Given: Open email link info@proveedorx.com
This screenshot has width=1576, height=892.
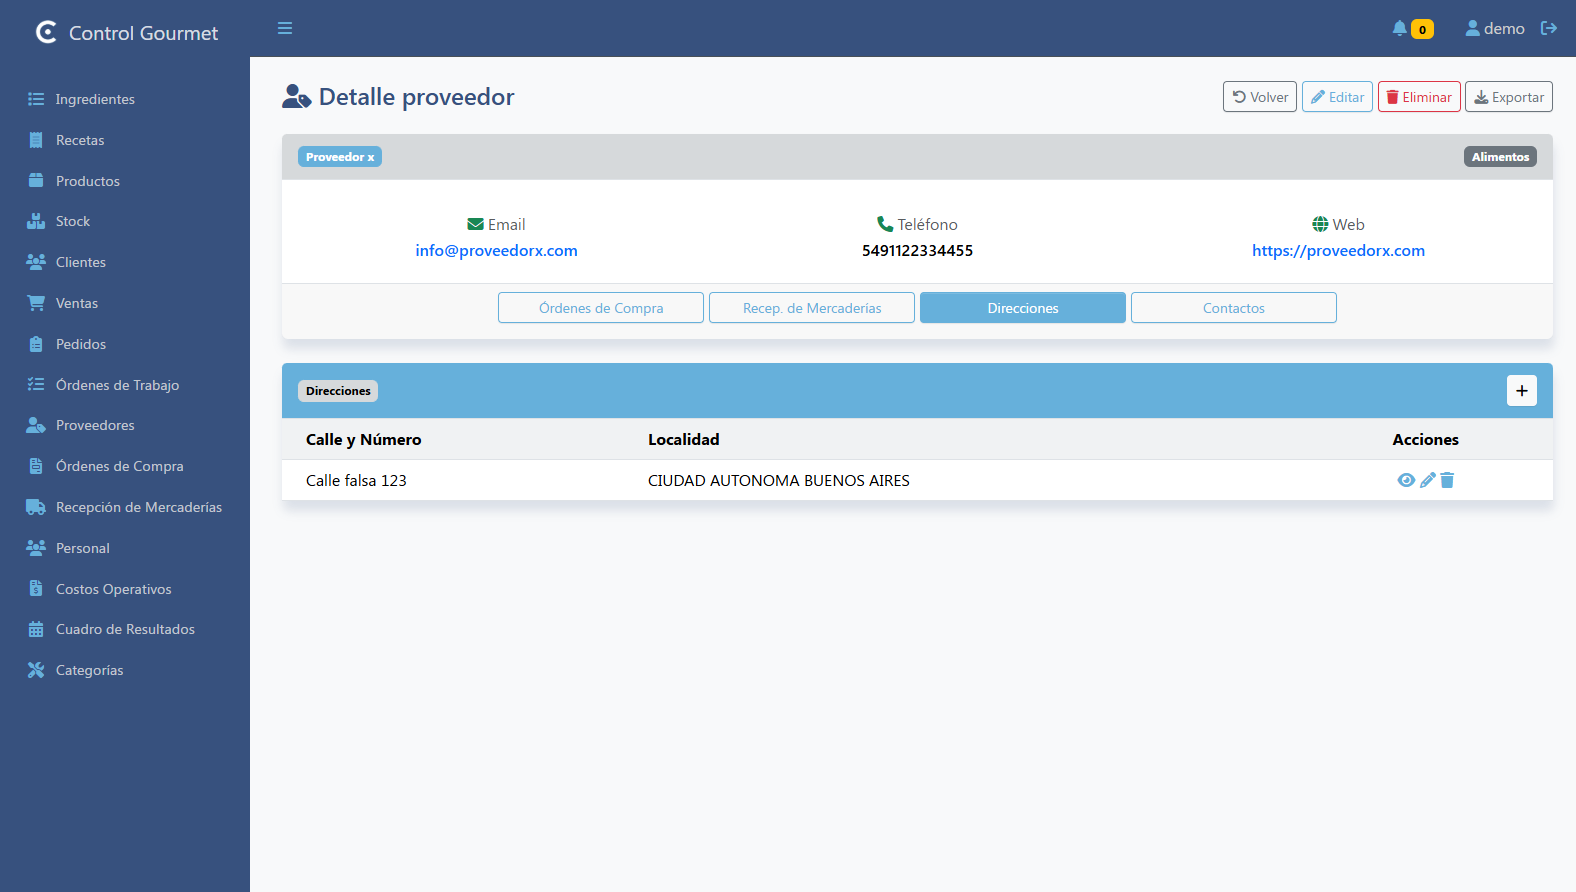Looking at the screenshot, I should pos(497,251).
